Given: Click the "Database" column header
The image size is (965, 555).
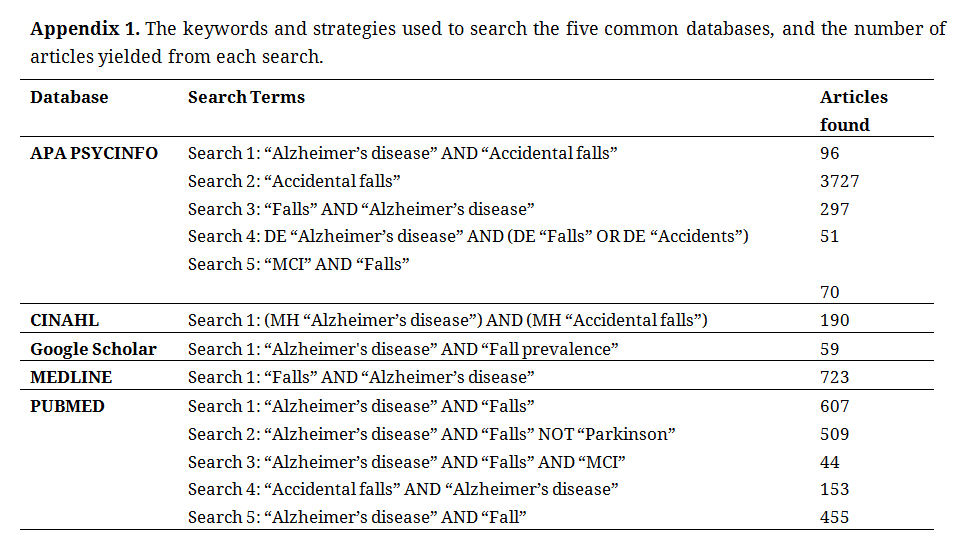Looking at the screenshot, I should (x=69, y=97).
